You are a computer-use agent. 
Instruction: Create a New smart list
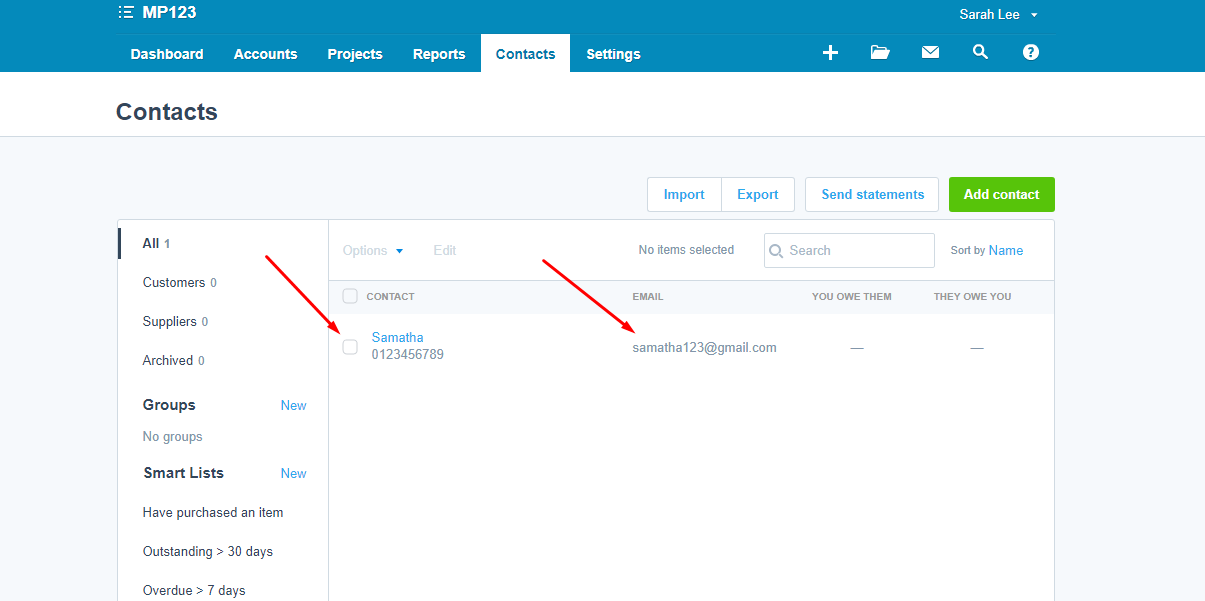click(293, 473)
